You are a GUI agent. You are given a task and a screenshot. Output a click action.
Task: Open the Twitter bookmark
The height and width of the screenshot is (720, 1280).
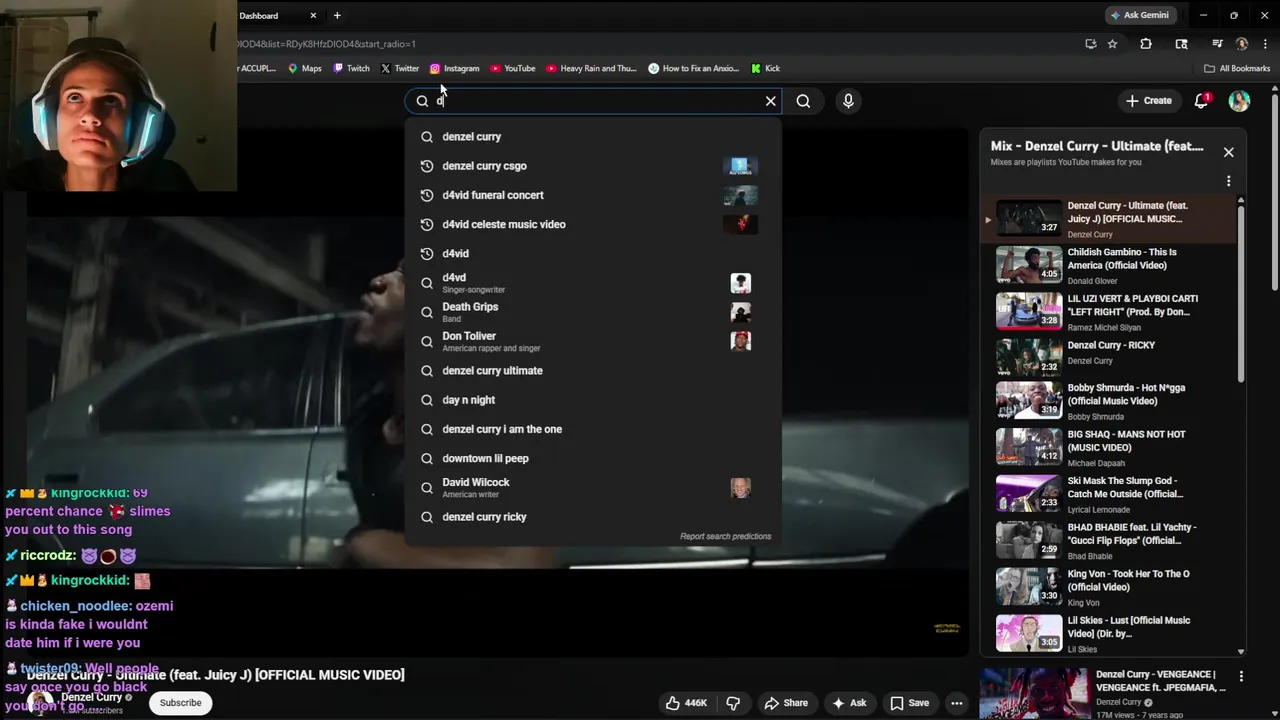pos(399,69)
